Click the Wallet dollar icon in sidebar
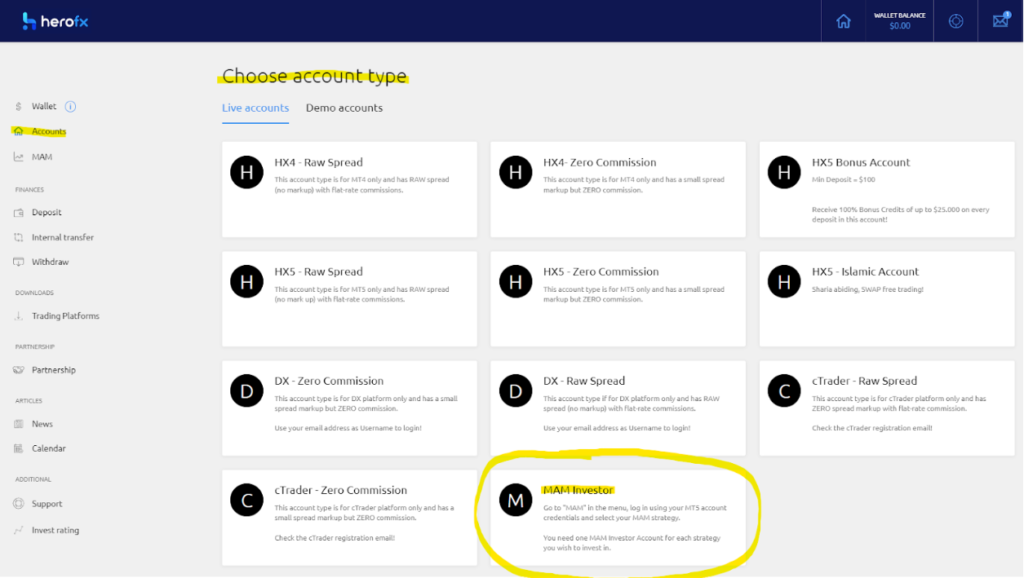 click(18, 106)
